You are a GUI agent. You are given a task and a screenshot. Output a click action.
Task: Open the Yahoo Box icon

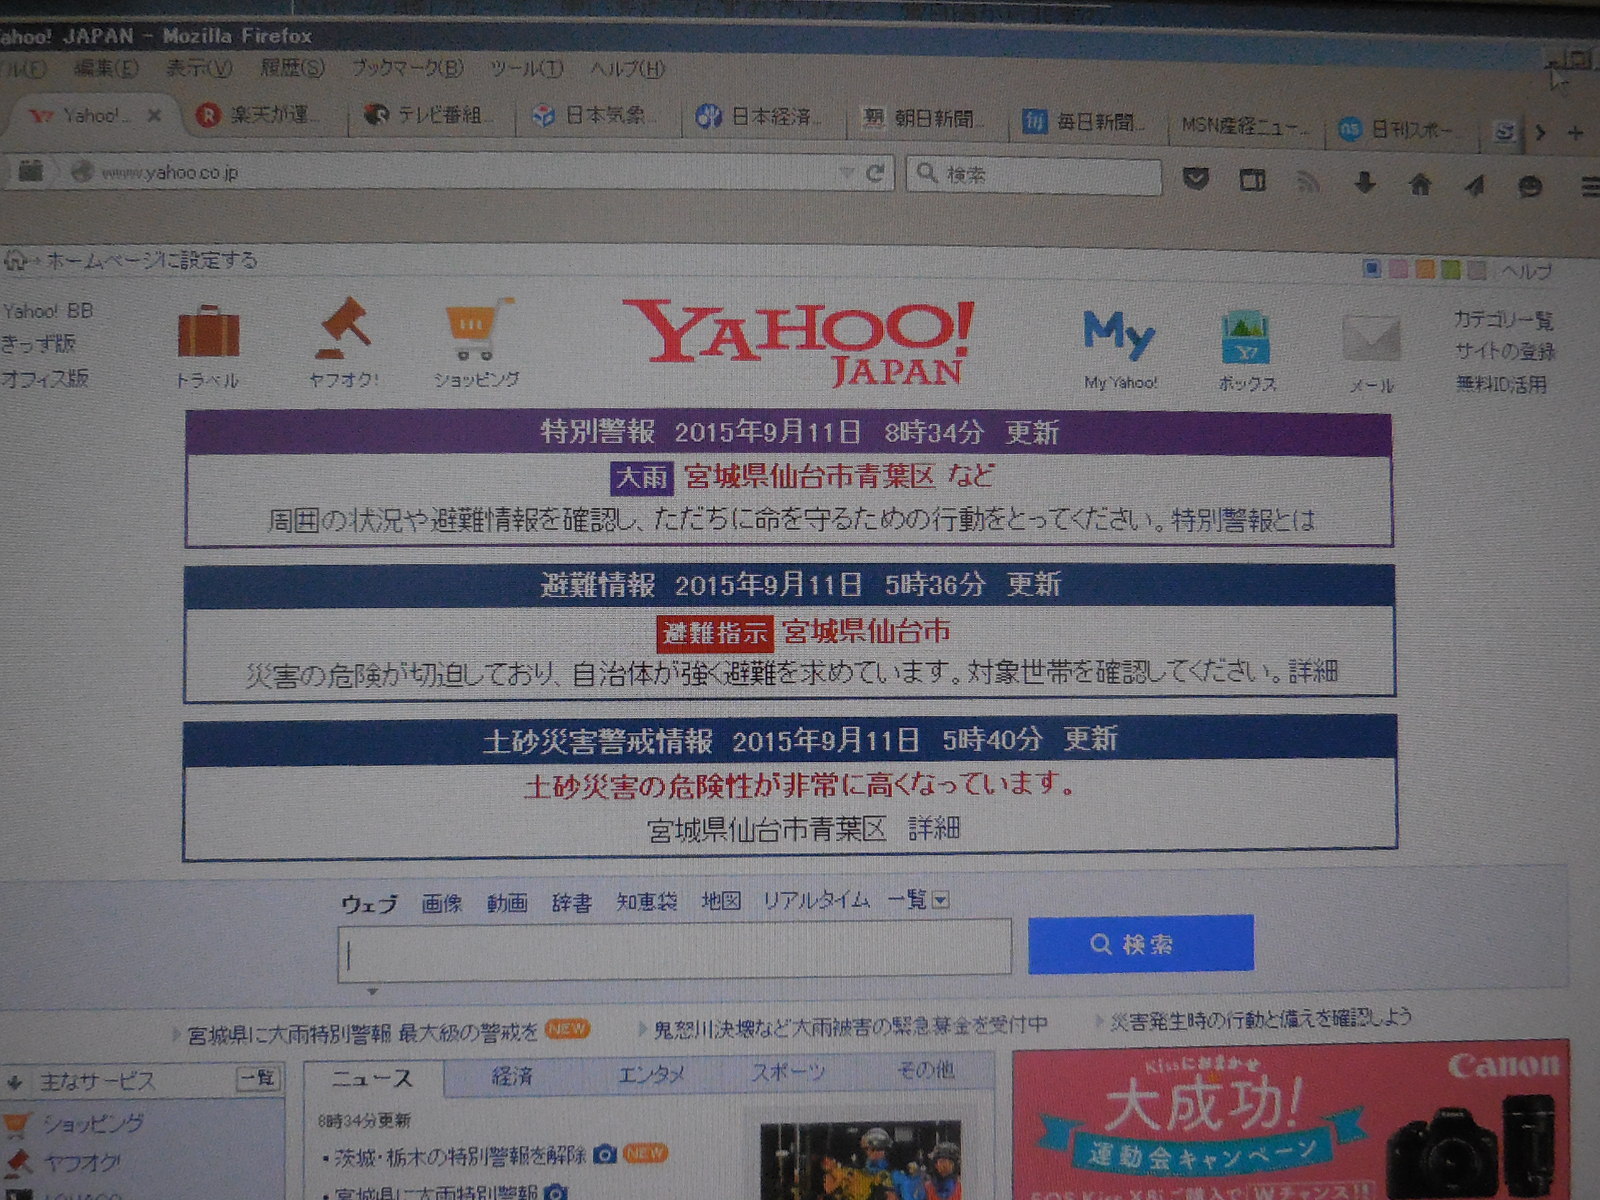(x=1246, y=338)
